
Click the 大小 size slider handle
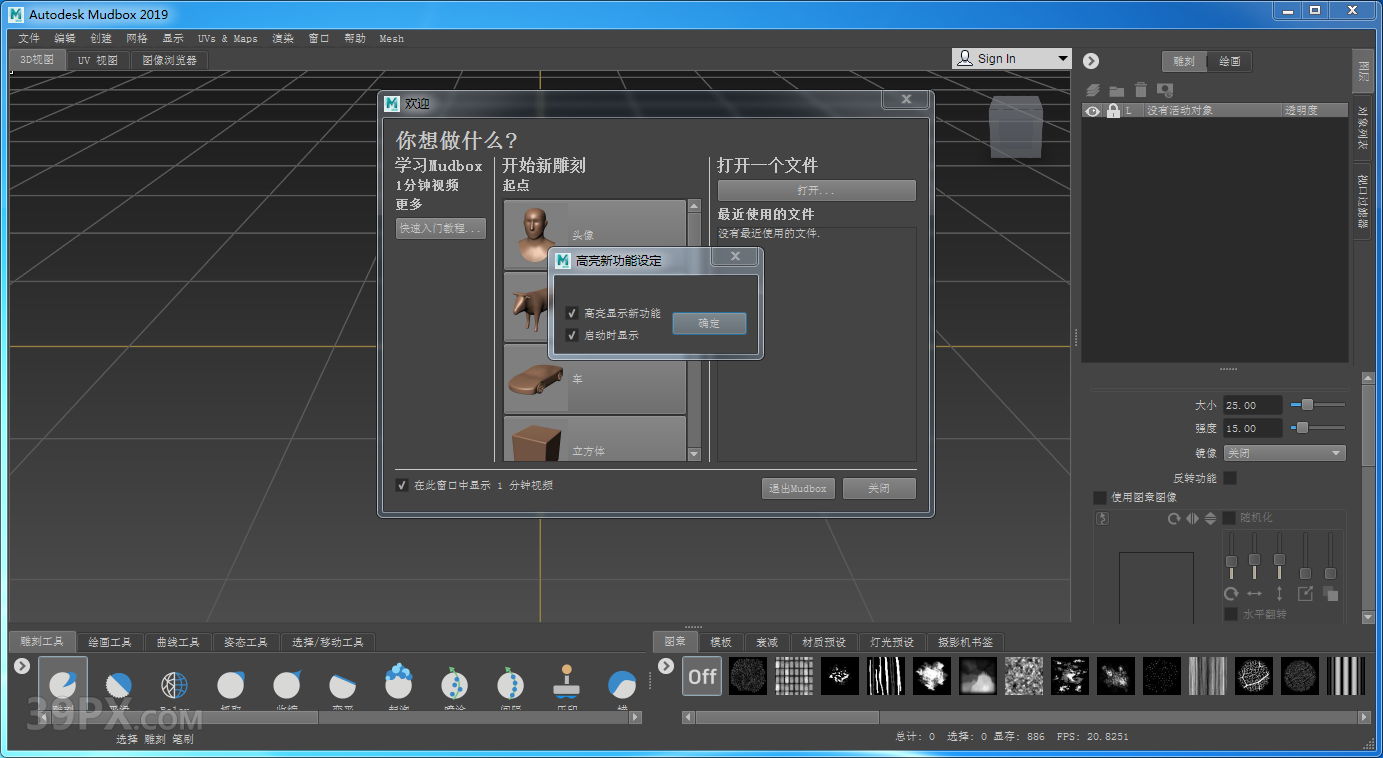tap(1307, 405)
